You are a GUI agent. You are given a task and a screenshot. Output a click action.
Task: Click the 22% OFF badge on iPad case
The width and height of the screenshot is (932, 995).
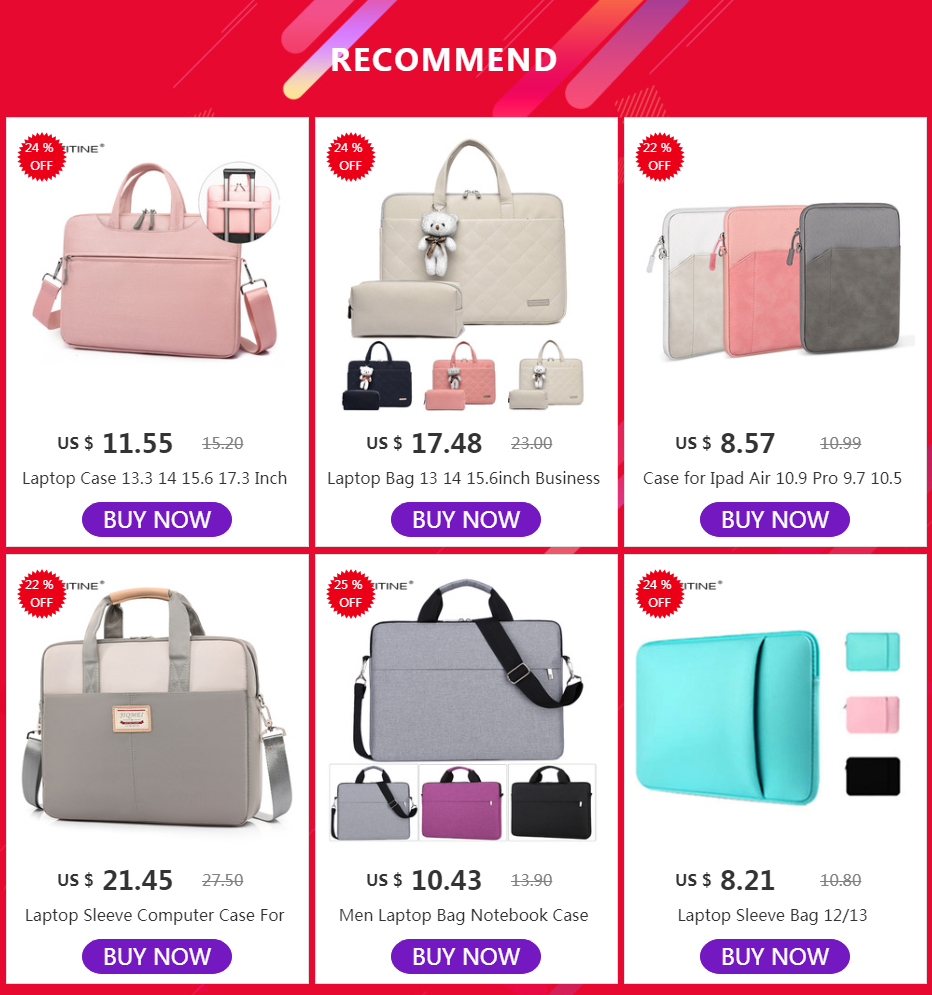coord(659,157)
